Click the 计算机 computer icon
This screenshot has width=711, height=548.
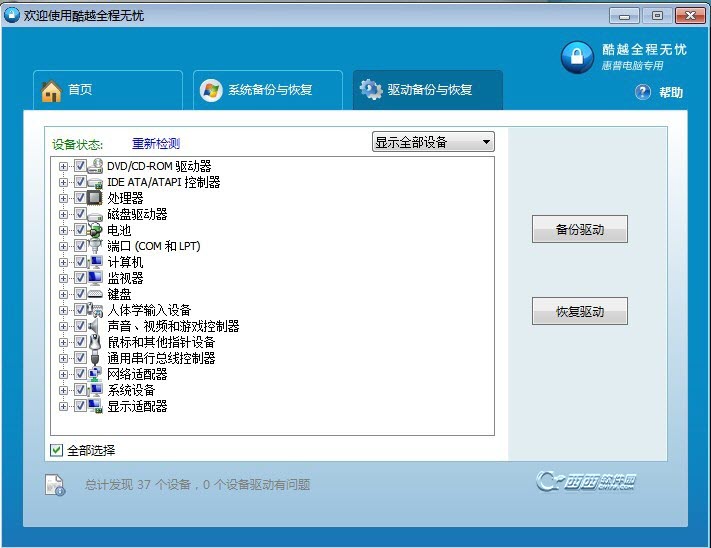[95, 262]
